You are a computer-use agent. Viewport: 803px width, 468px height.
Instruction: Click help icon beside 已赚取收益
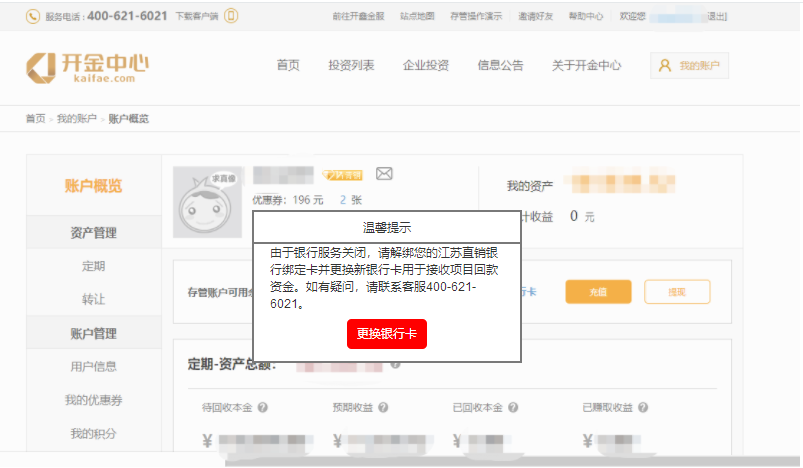point(643,408)
